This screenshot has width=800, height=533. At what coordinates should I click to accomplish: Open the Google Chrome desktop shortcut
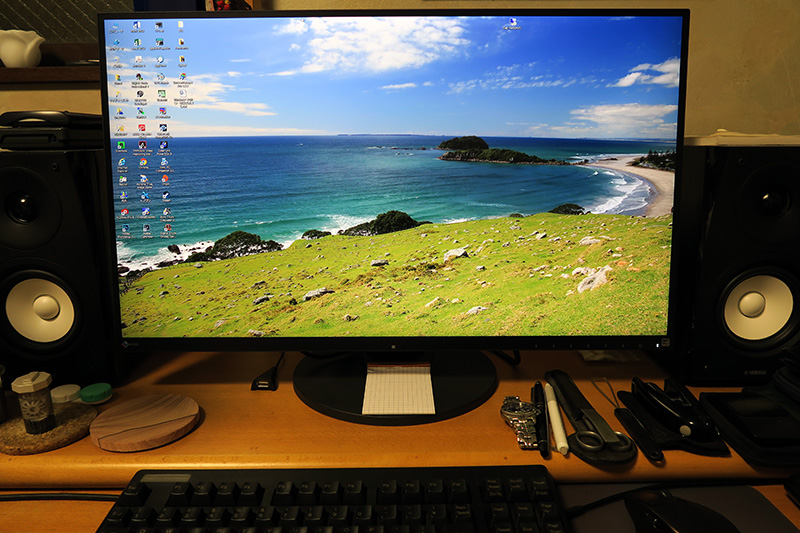(x=143, y=162)
